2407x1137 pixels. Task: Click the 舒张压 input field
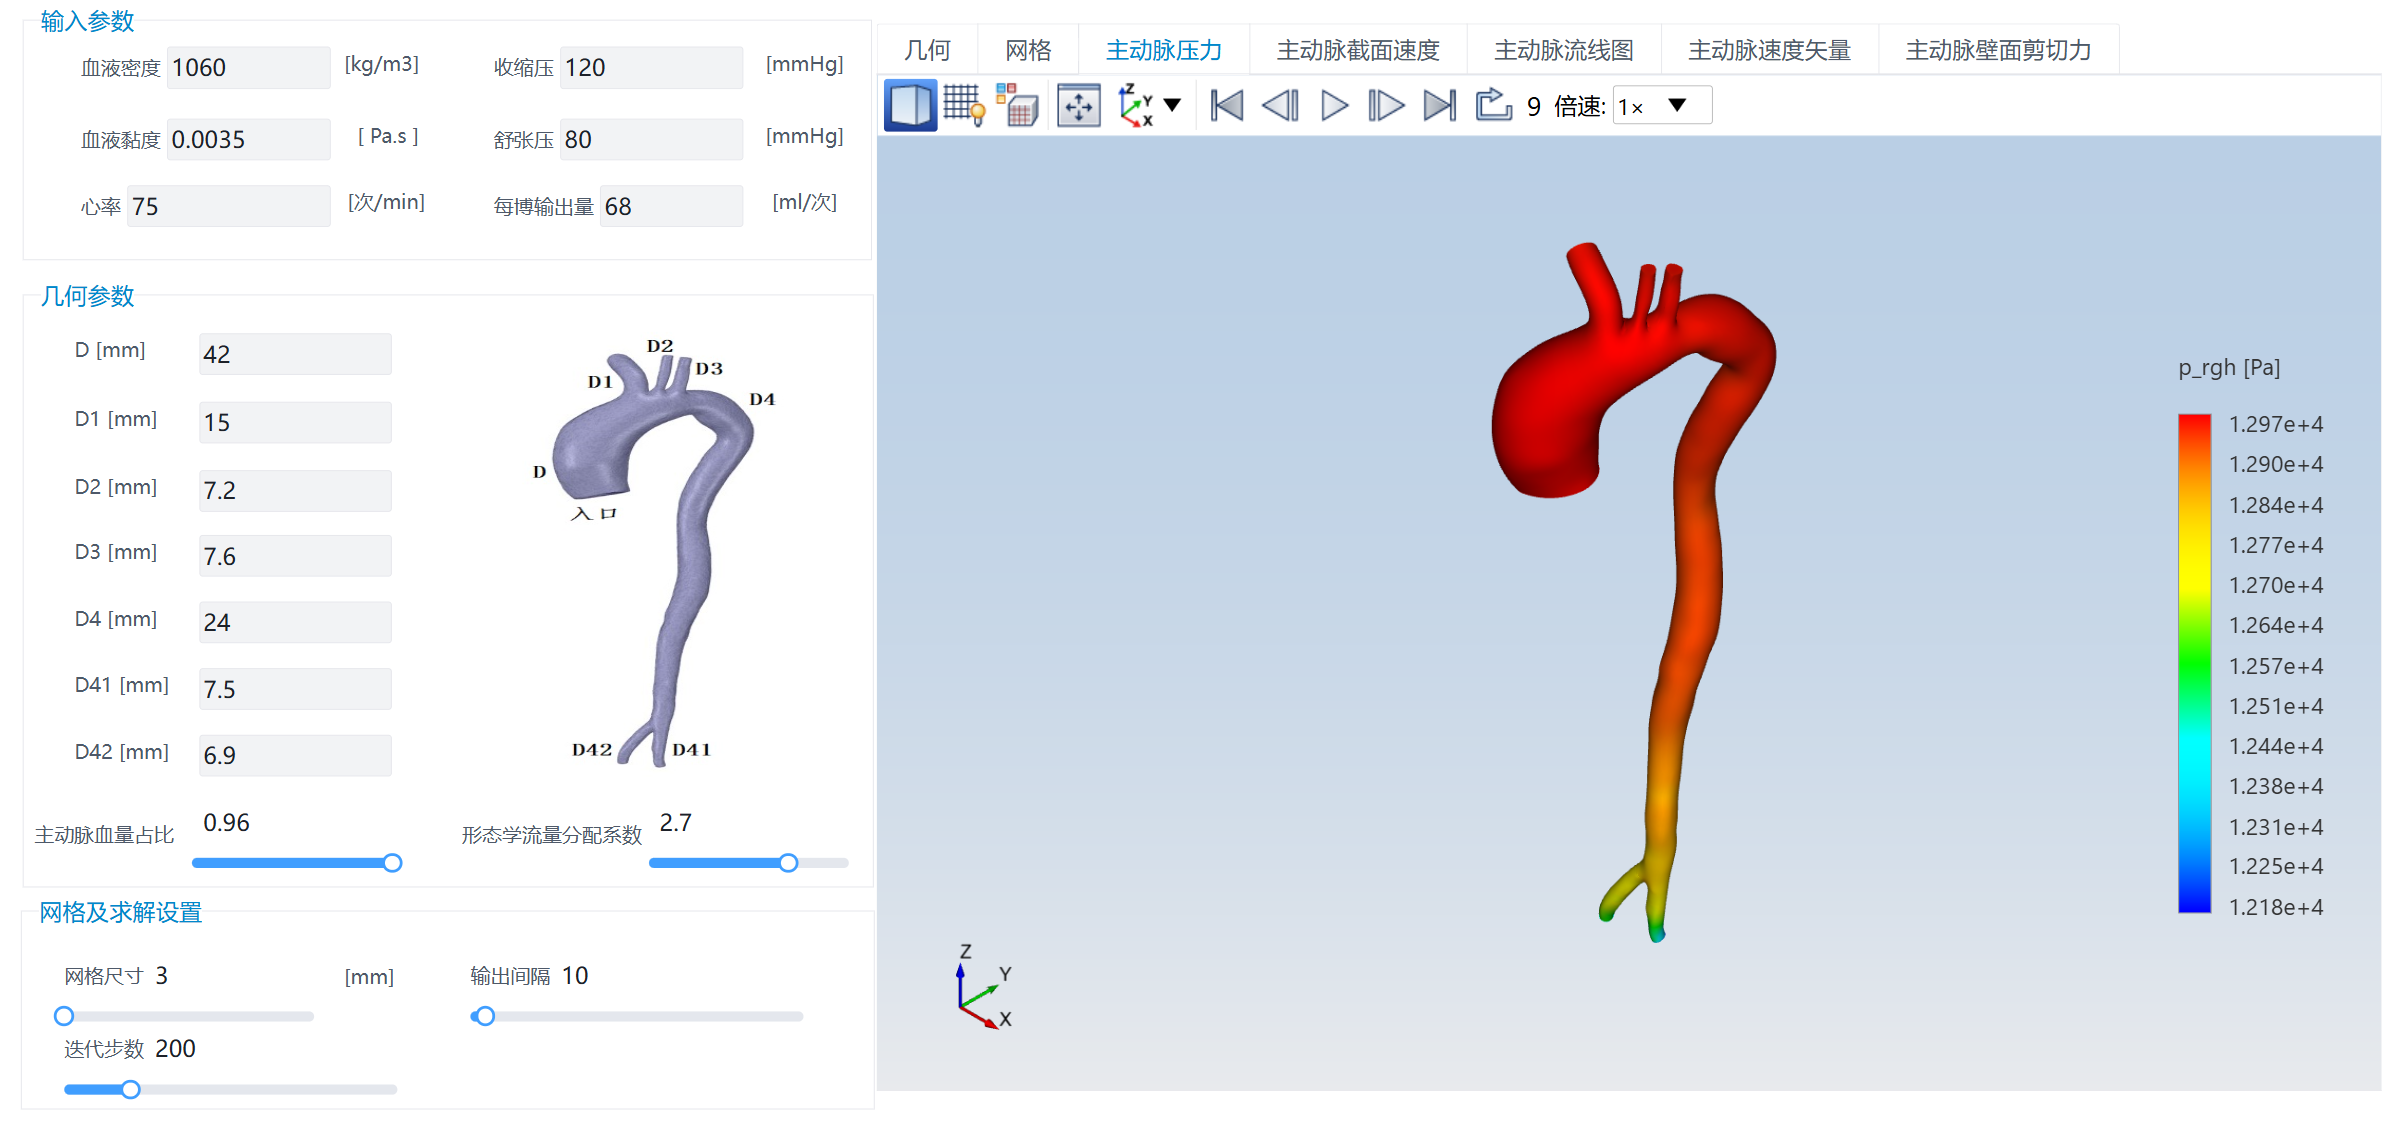click(651, 139)
